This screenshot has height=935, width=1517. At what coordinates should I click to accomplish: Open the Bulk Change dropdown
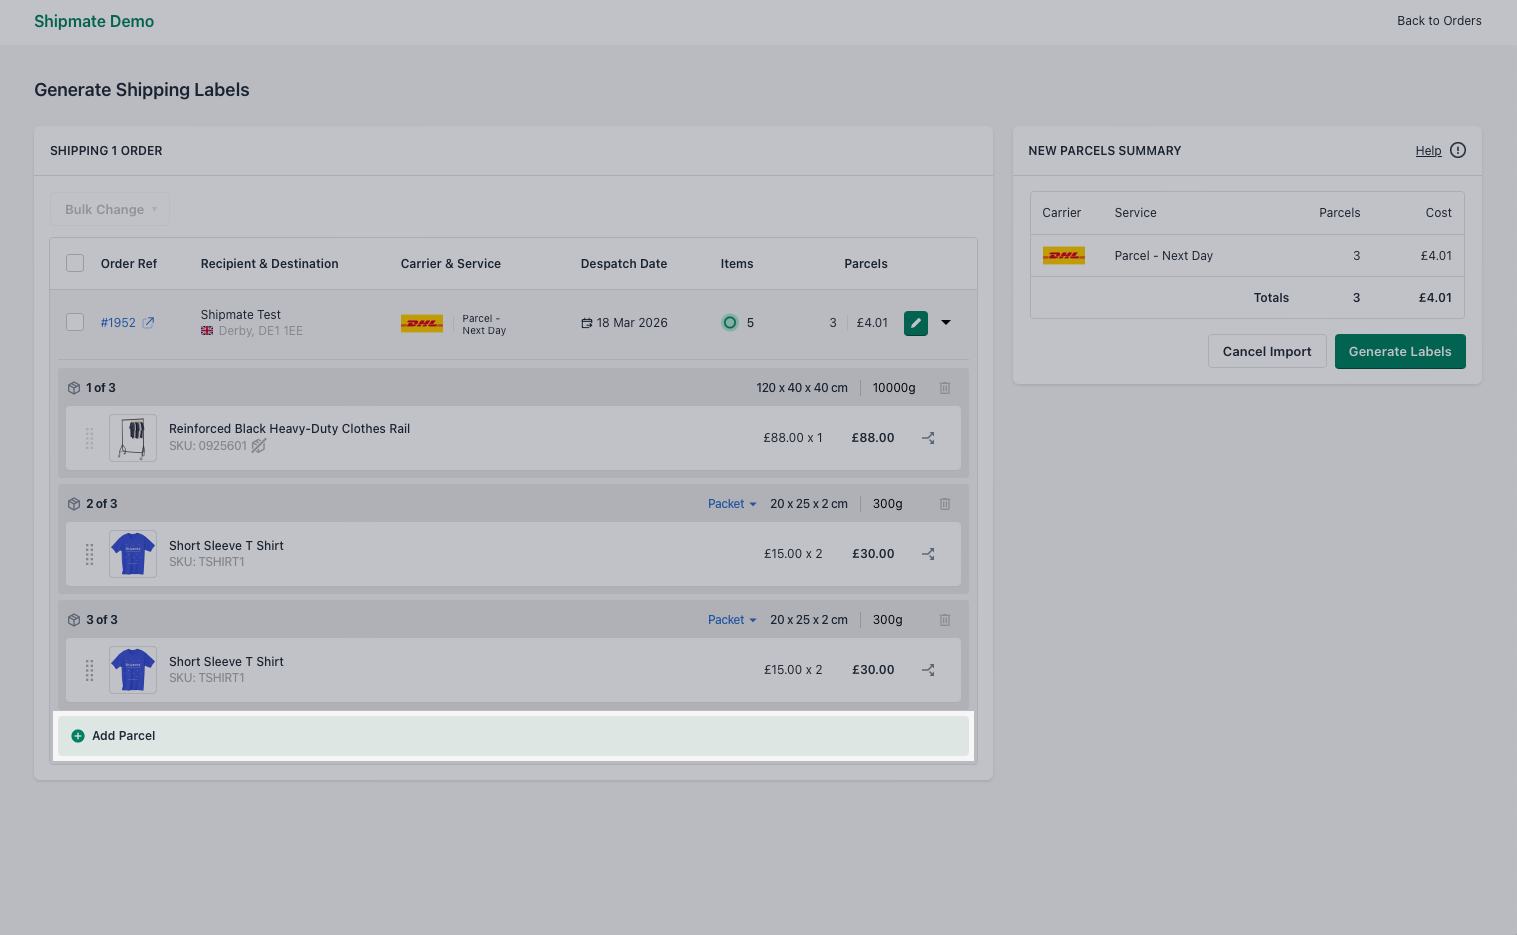click(x=109, y=209)
